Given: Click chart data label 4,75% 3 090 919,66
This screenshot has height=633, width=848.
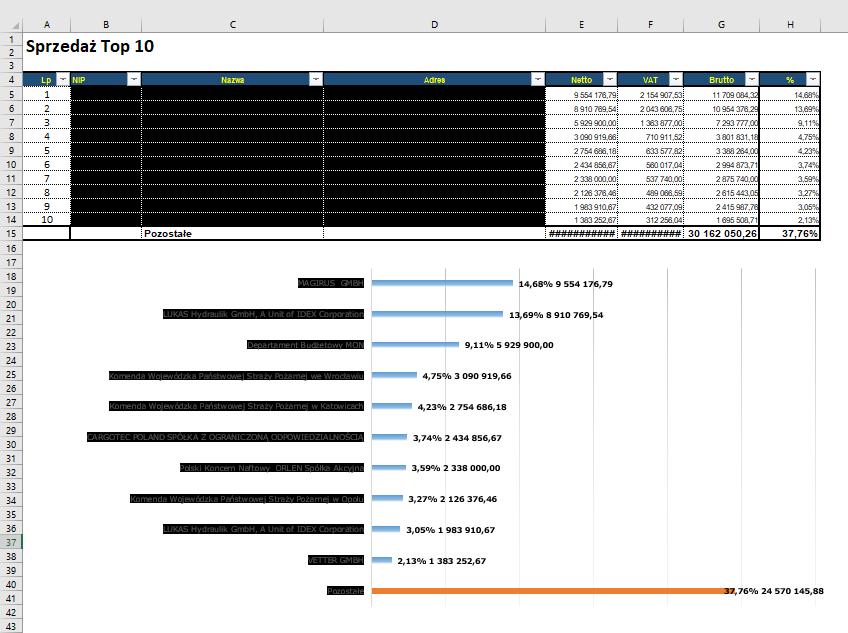Looking at the screenshot, I should pos(467,375).
